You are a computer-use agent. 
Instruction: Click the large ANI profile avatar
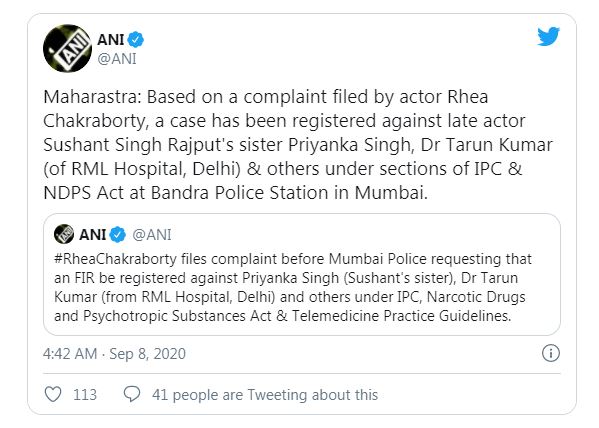tap(67, 48)
